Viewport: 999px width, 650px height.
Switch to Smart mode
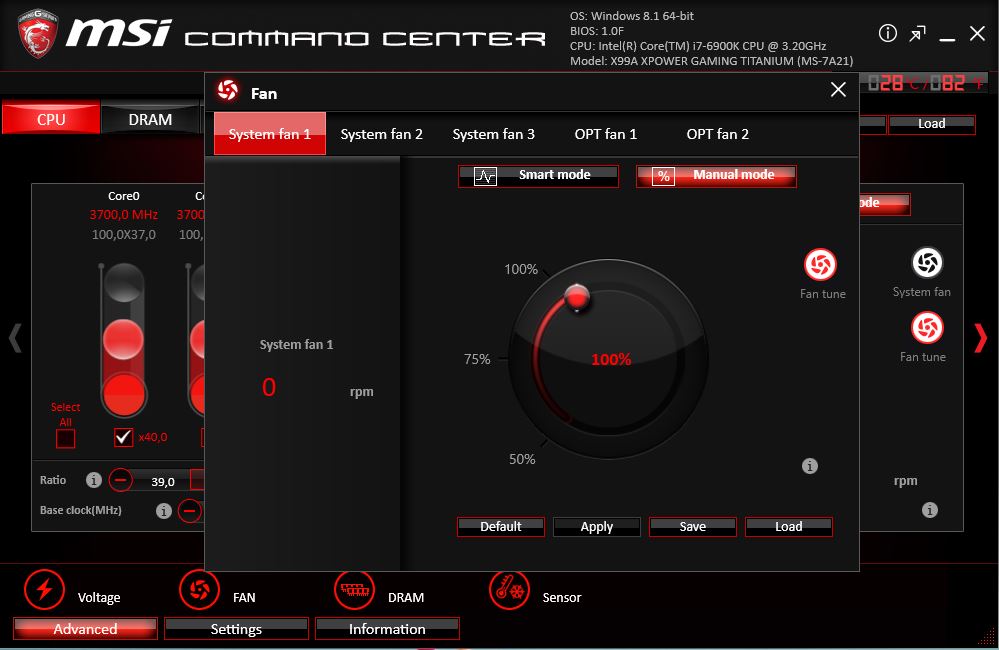tap(538, 176)
